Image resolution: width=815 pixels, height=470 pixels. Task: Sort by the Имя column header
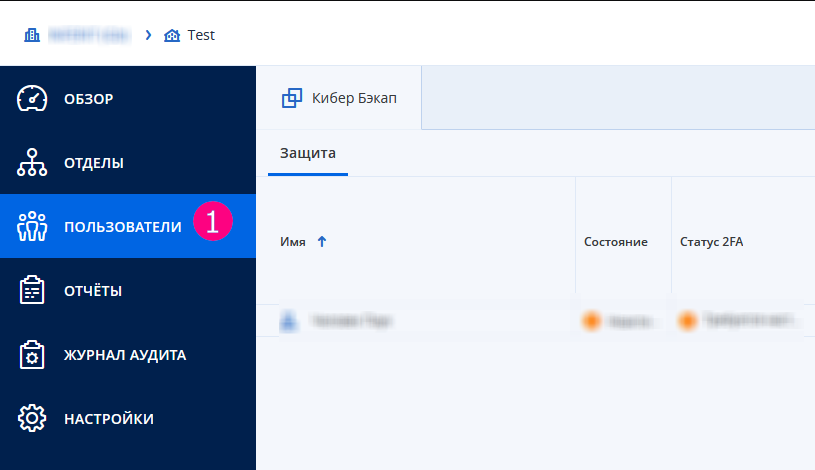coord(293,242)
